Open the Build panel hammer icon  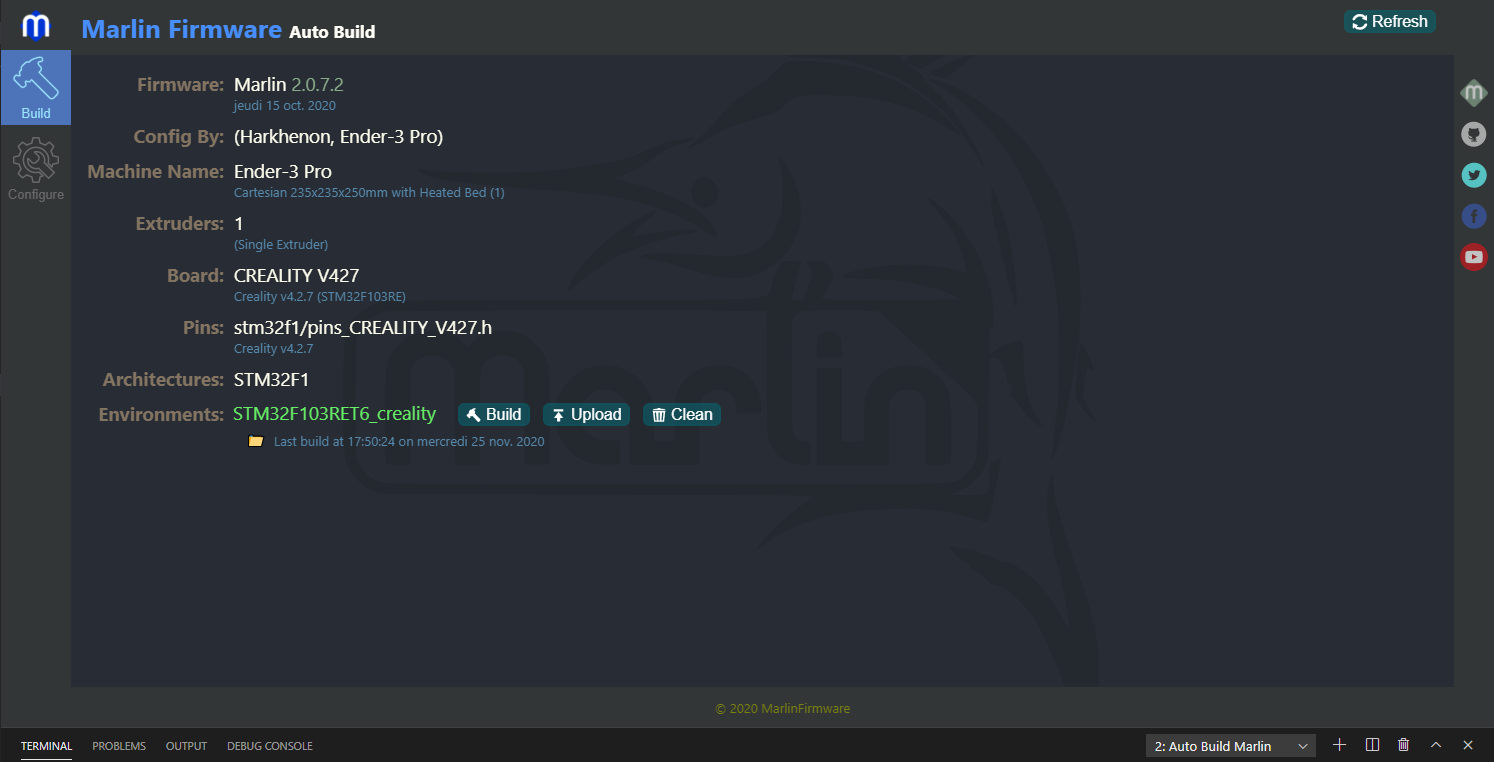click(x=35, y=88)
